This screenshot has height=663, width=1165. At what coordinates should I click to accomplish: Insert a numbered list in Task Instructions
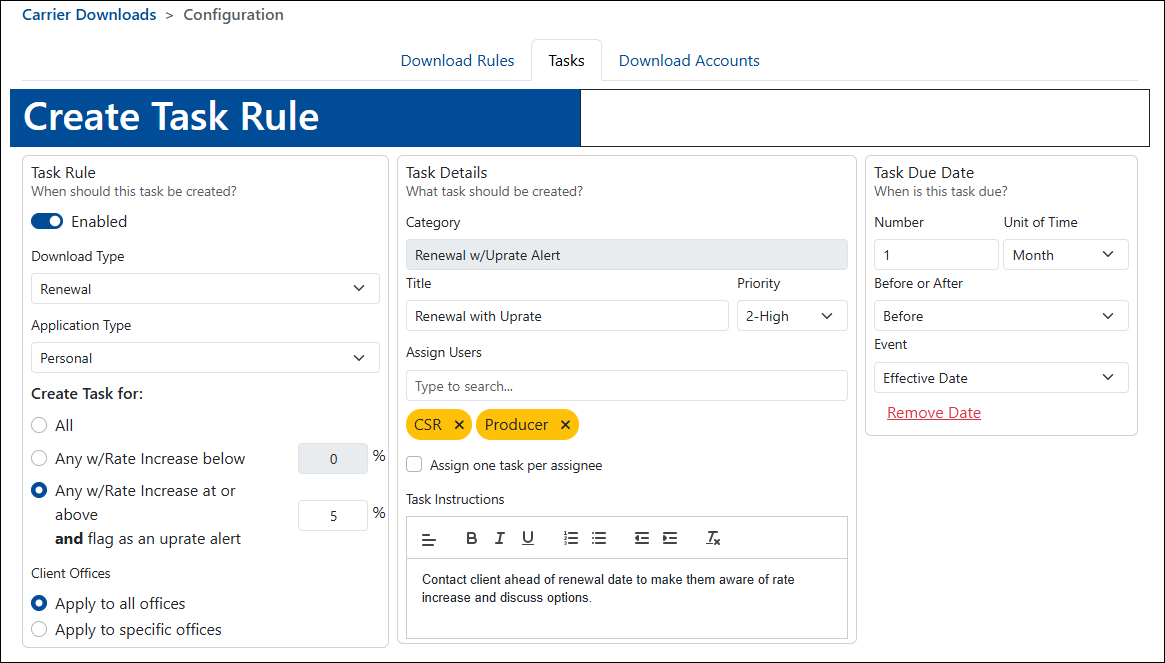coord(570,538)
